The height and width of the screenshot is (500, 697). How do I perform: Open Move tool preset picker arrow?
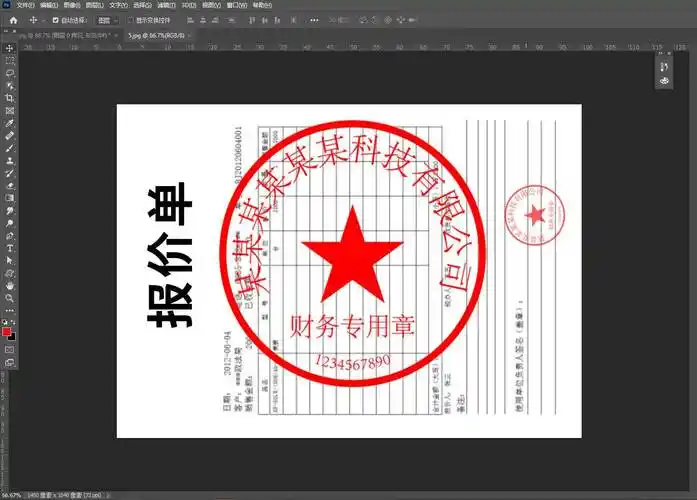[44, 20]
